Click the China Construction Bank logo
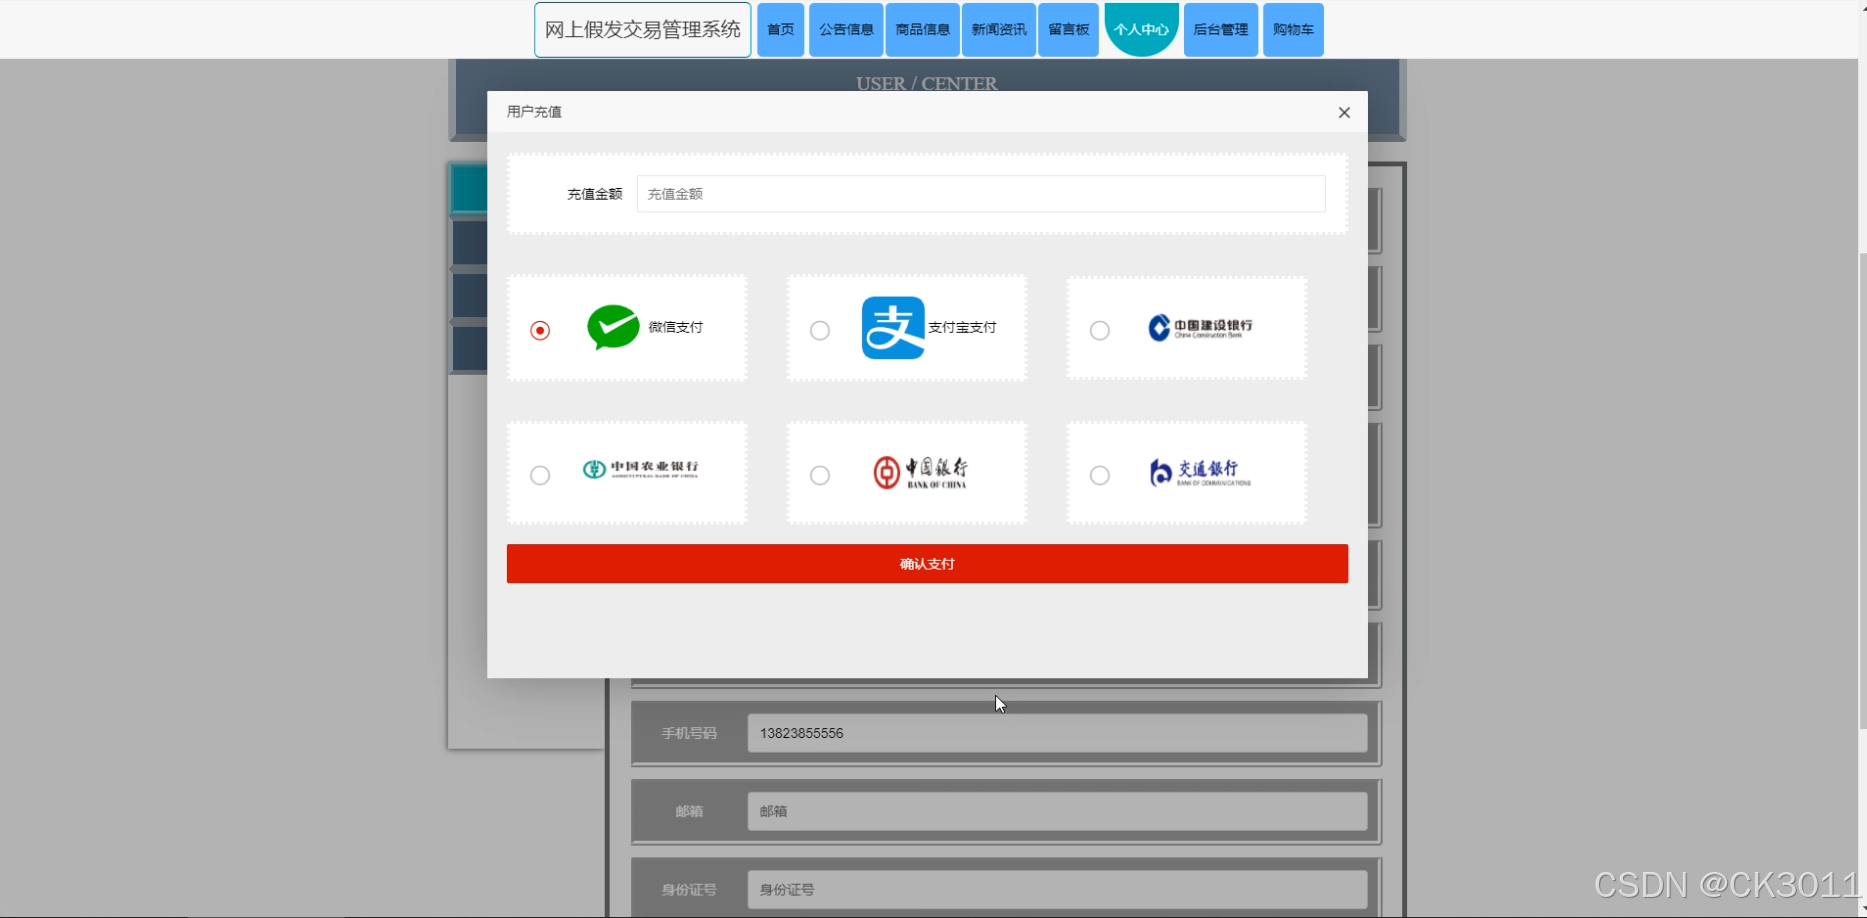 tap(1200, 327)
